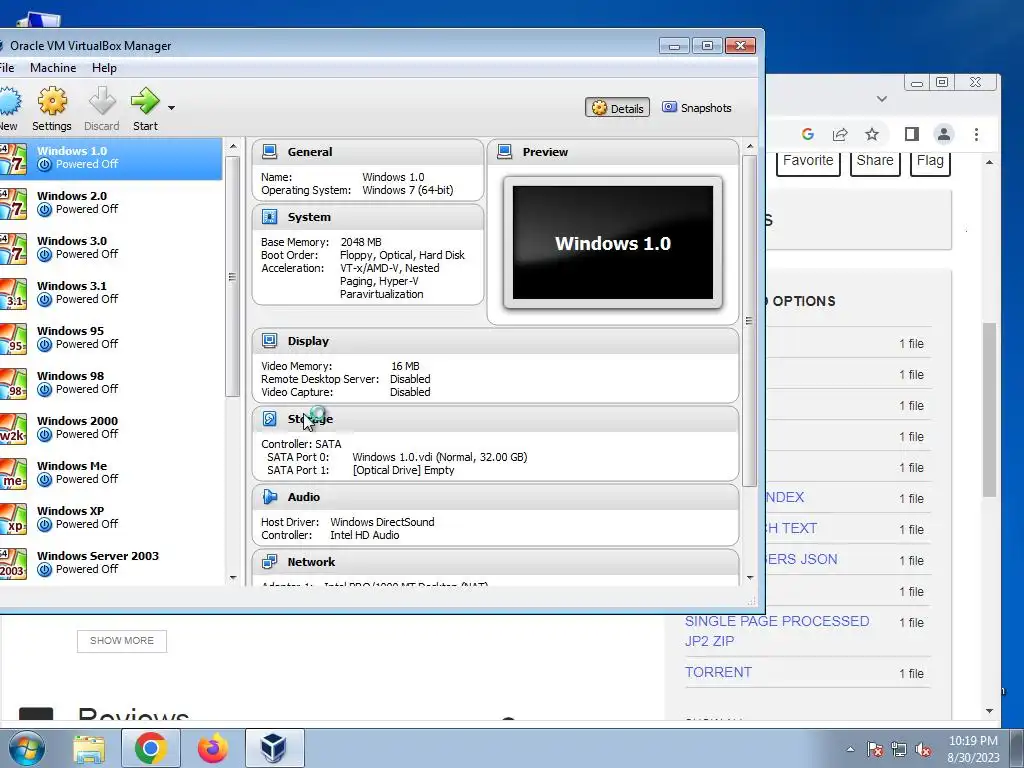The width and height of the screenshot is (1024, 768).
Task: Click the Settings gear icon in VirtualBox toolbar
Action: click(x=52, y=101)
